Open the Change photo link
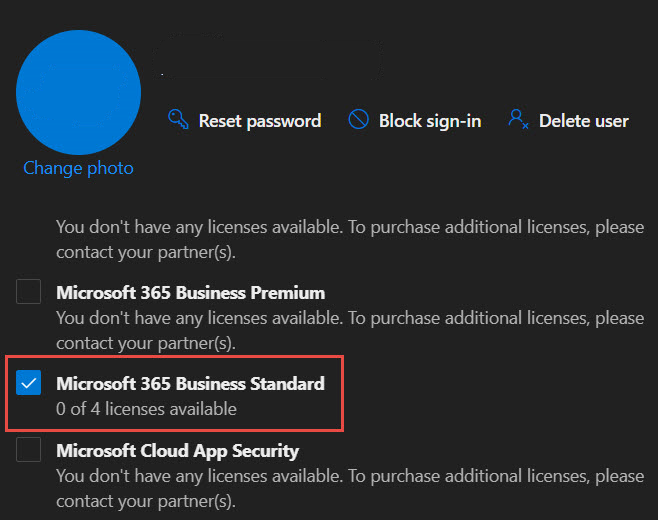The height and width of the screenshot is (520, 658). click(78, 168)
